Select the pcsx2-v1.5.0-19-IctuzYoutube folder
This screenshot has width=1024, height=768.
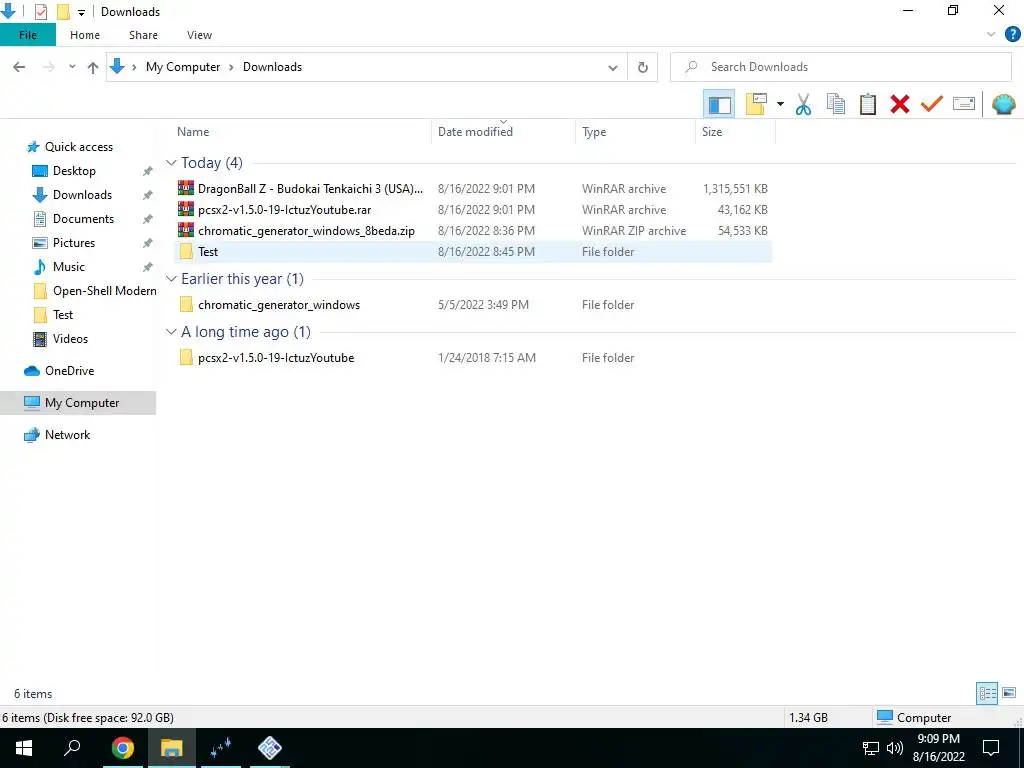tap(473, 358)
